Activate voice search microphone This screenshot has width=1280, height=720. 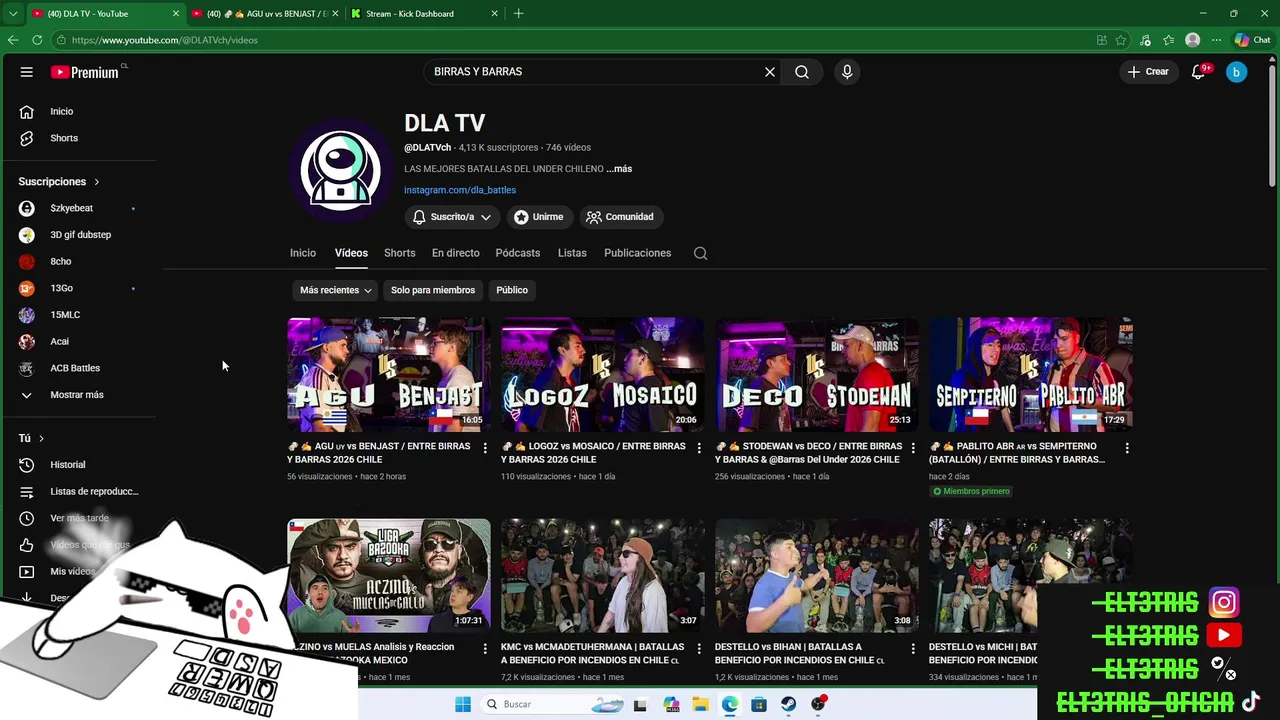tap(847, 72)
